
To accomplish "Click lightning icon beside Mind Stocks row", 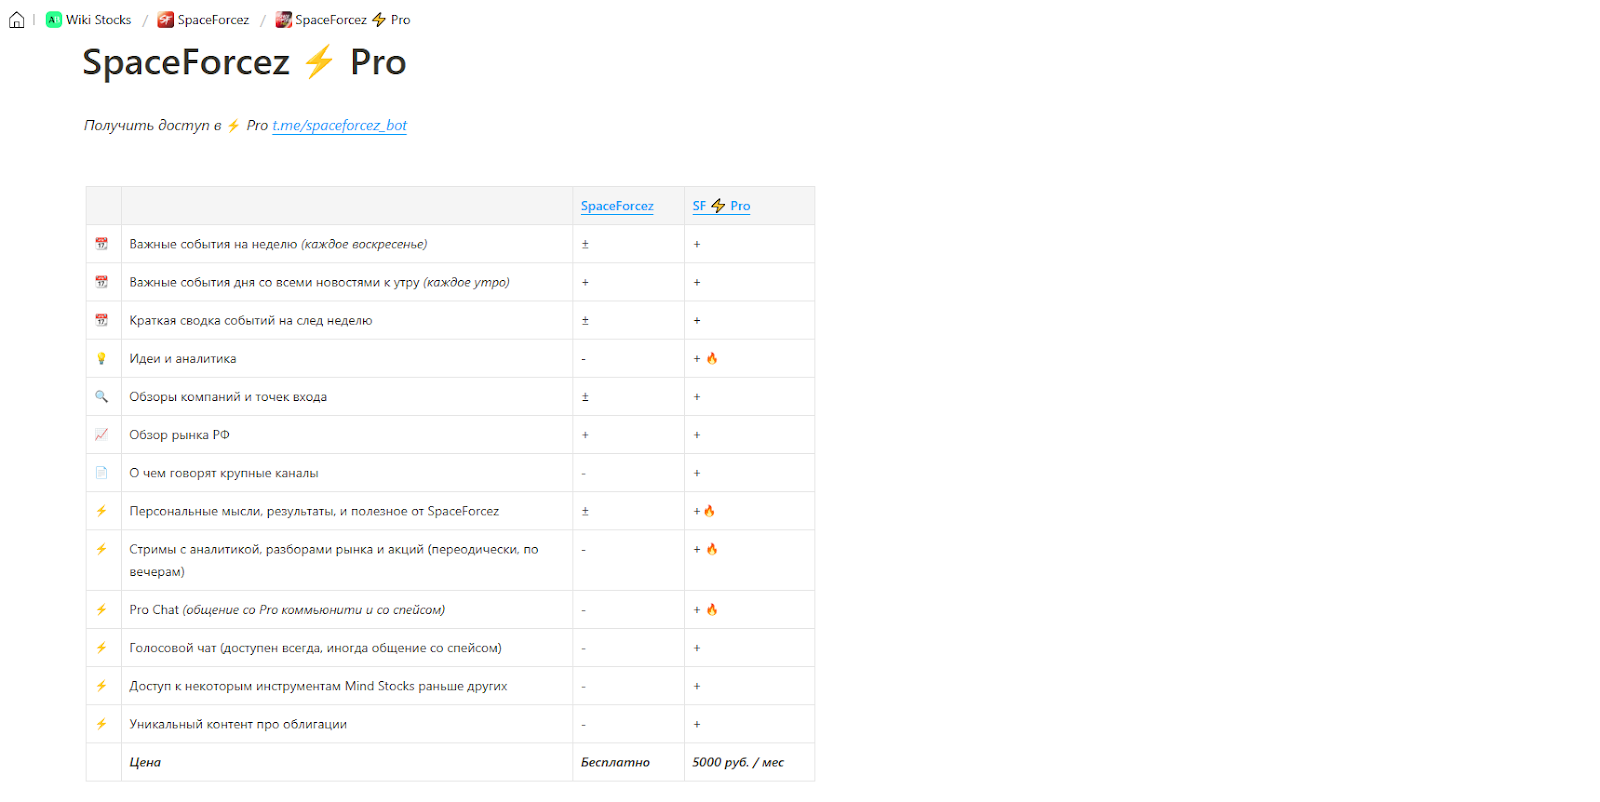I will 102,686.
